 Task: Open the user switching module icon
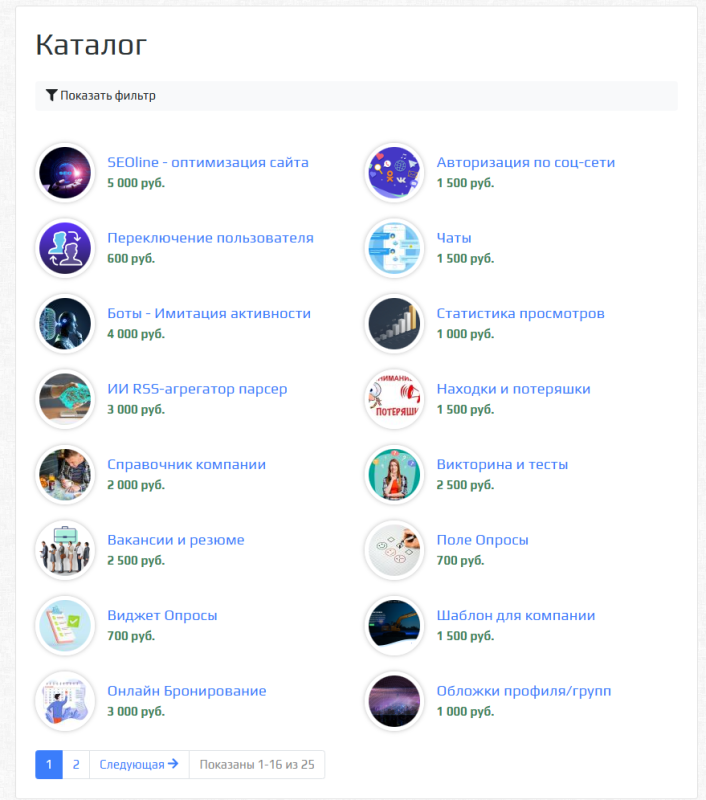tap(65, 248)
